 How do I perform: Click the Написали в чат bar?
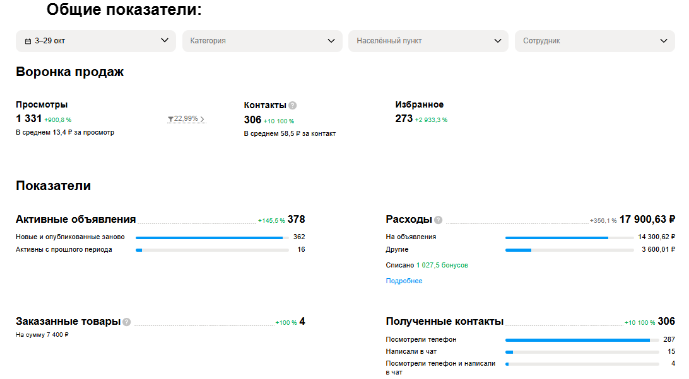pyautogui.click(x=582, y=352)
